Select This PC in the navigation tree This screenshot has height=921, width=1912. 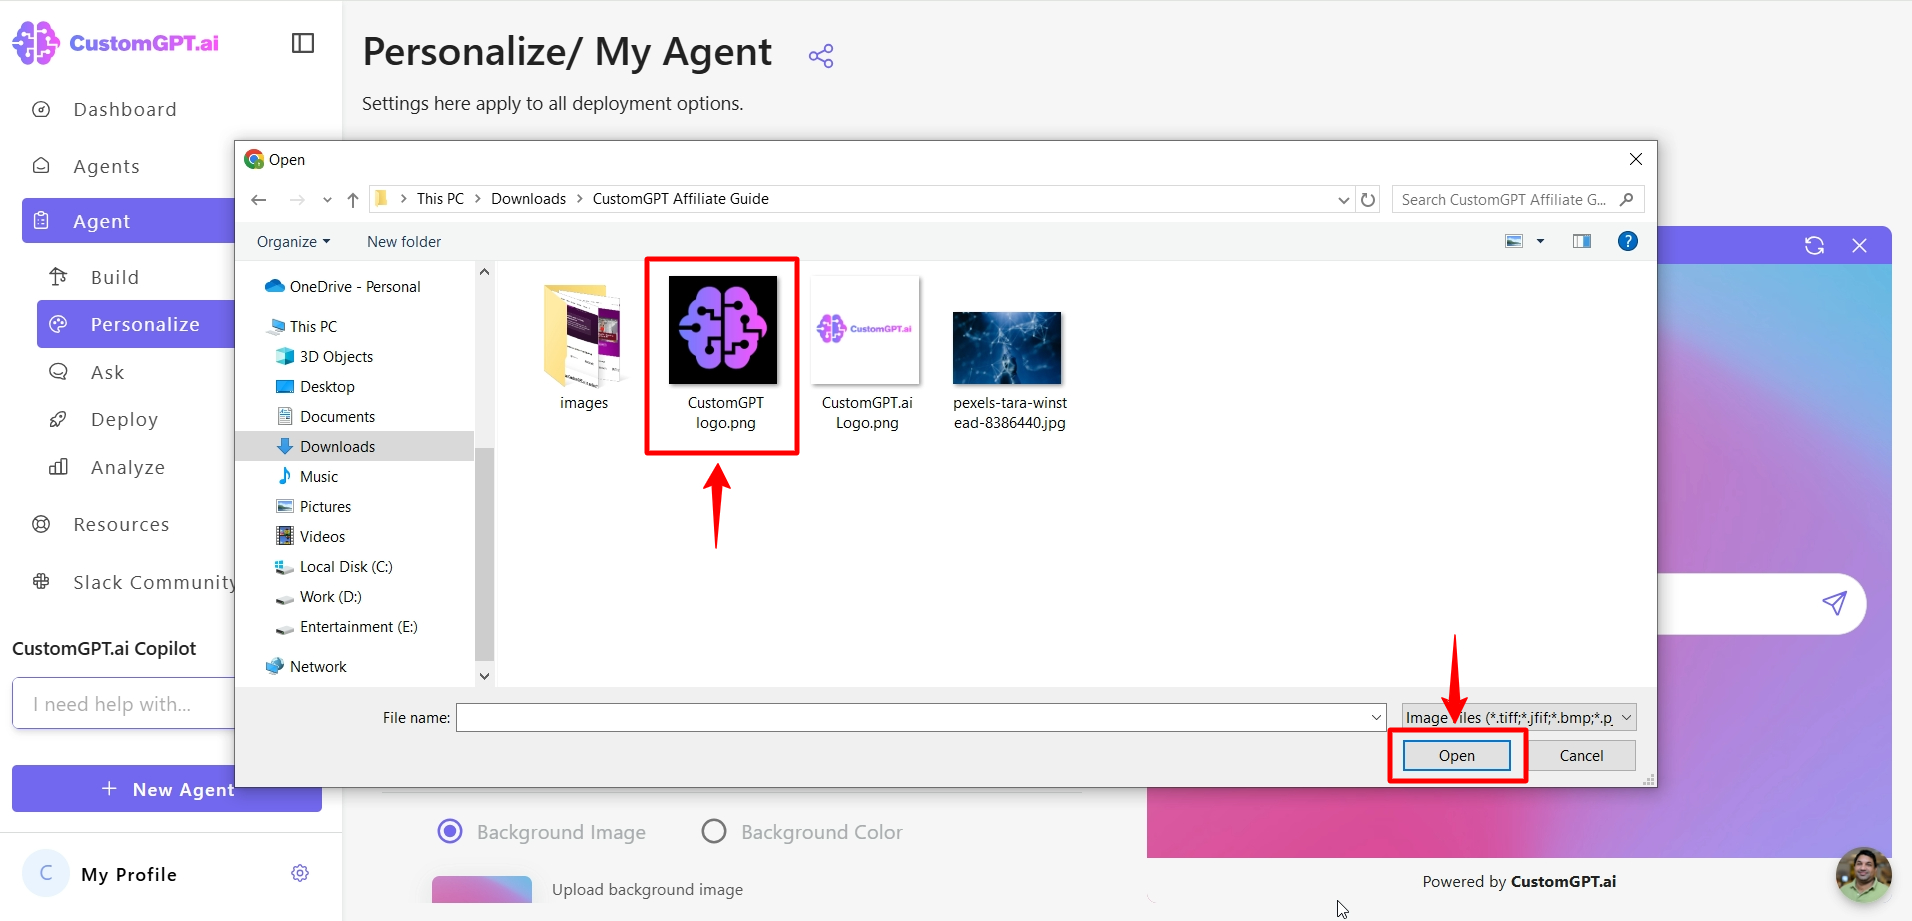pyautogui.click(x=304, y=326)
